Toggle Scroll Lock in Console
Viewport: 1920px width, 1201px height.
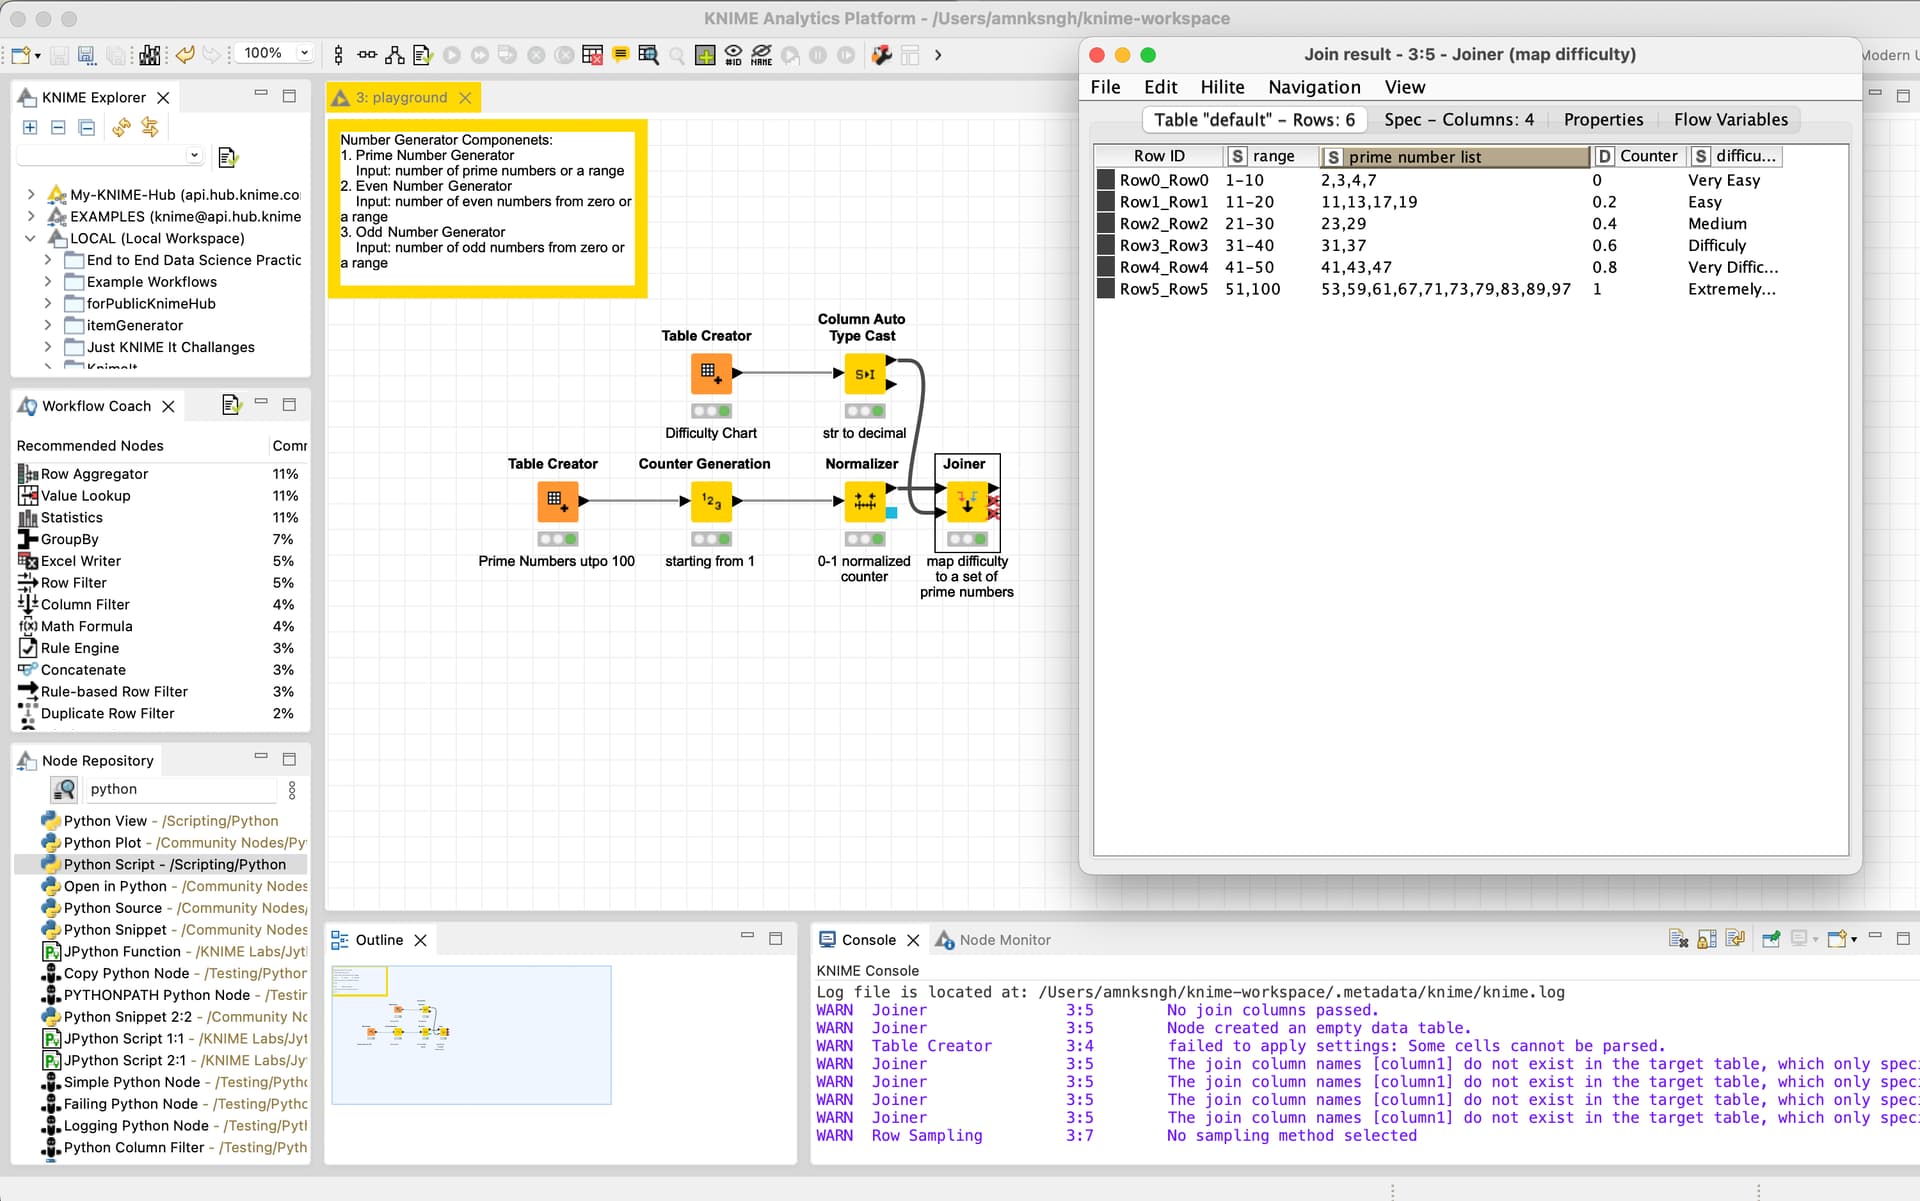point(1707,939)
